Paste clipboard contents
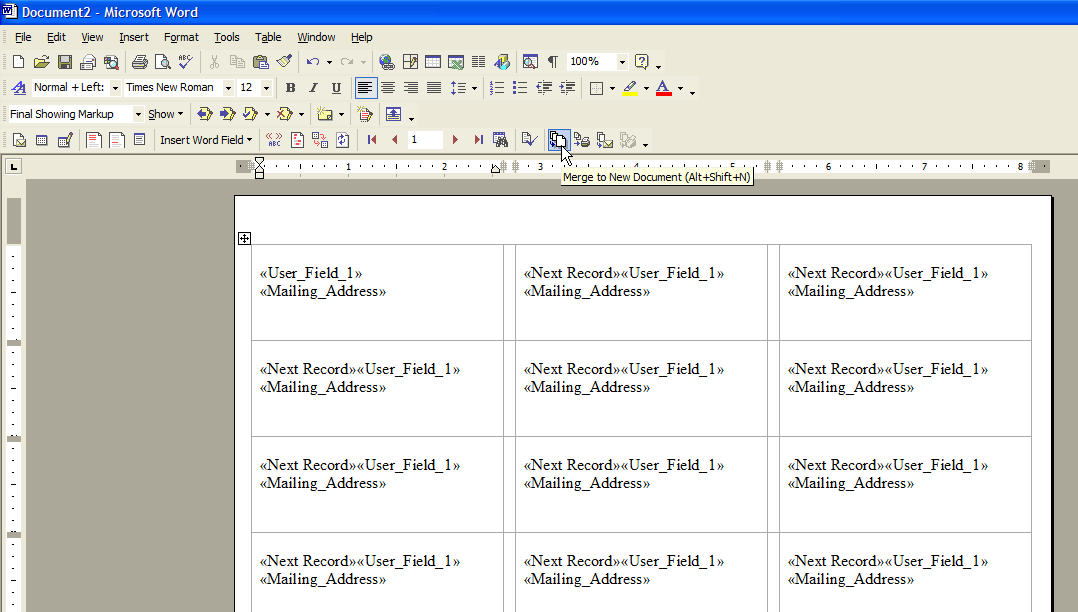 [261, 62]
